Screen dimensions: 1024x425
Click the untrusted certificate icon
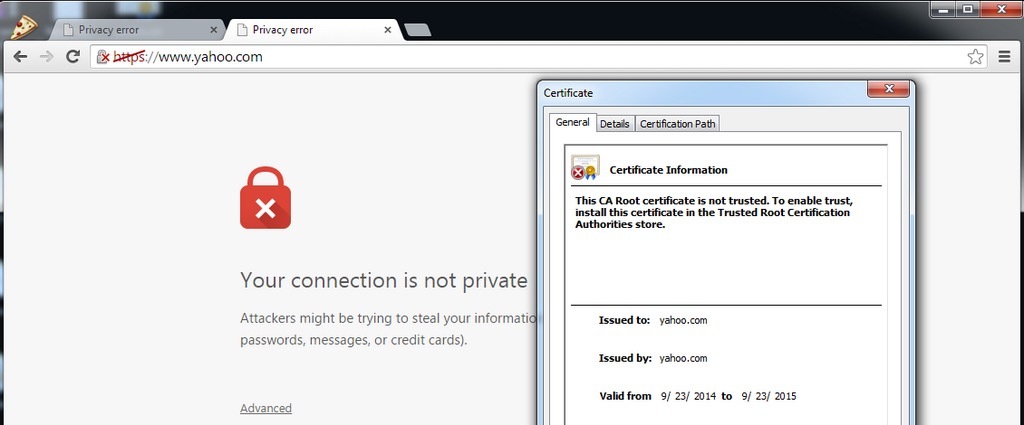pyautogui.click(x=584, y=167)
